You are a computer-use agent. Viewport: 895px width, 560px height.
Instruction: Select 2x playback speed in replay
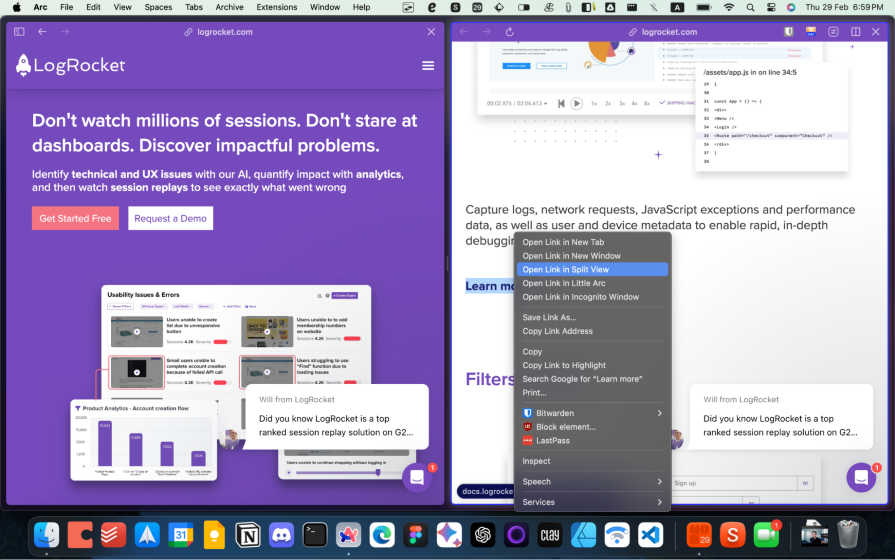coord(608,103)
